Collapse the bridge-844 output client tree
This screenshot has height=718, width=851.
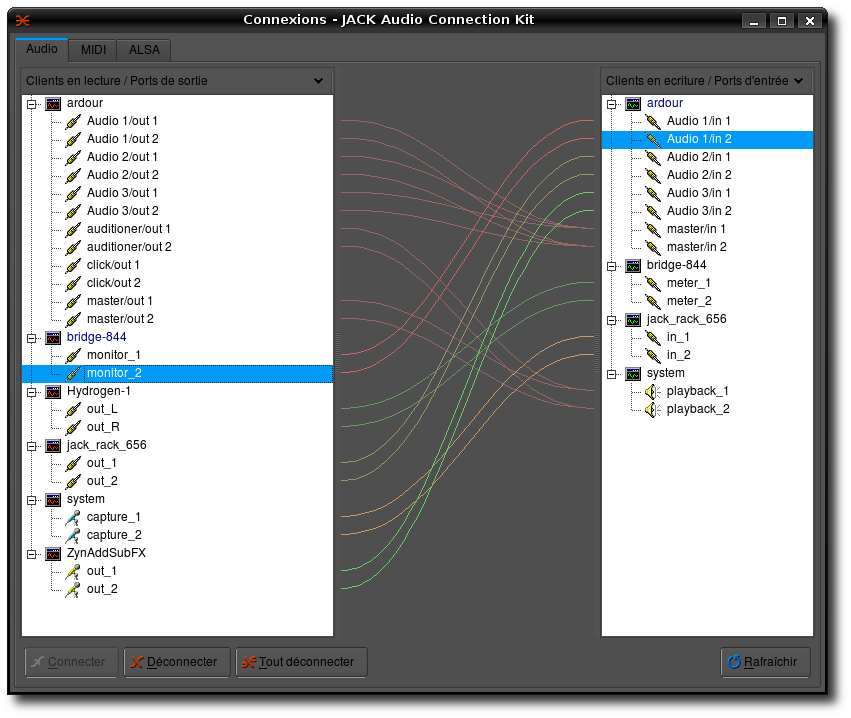(31, 338)
